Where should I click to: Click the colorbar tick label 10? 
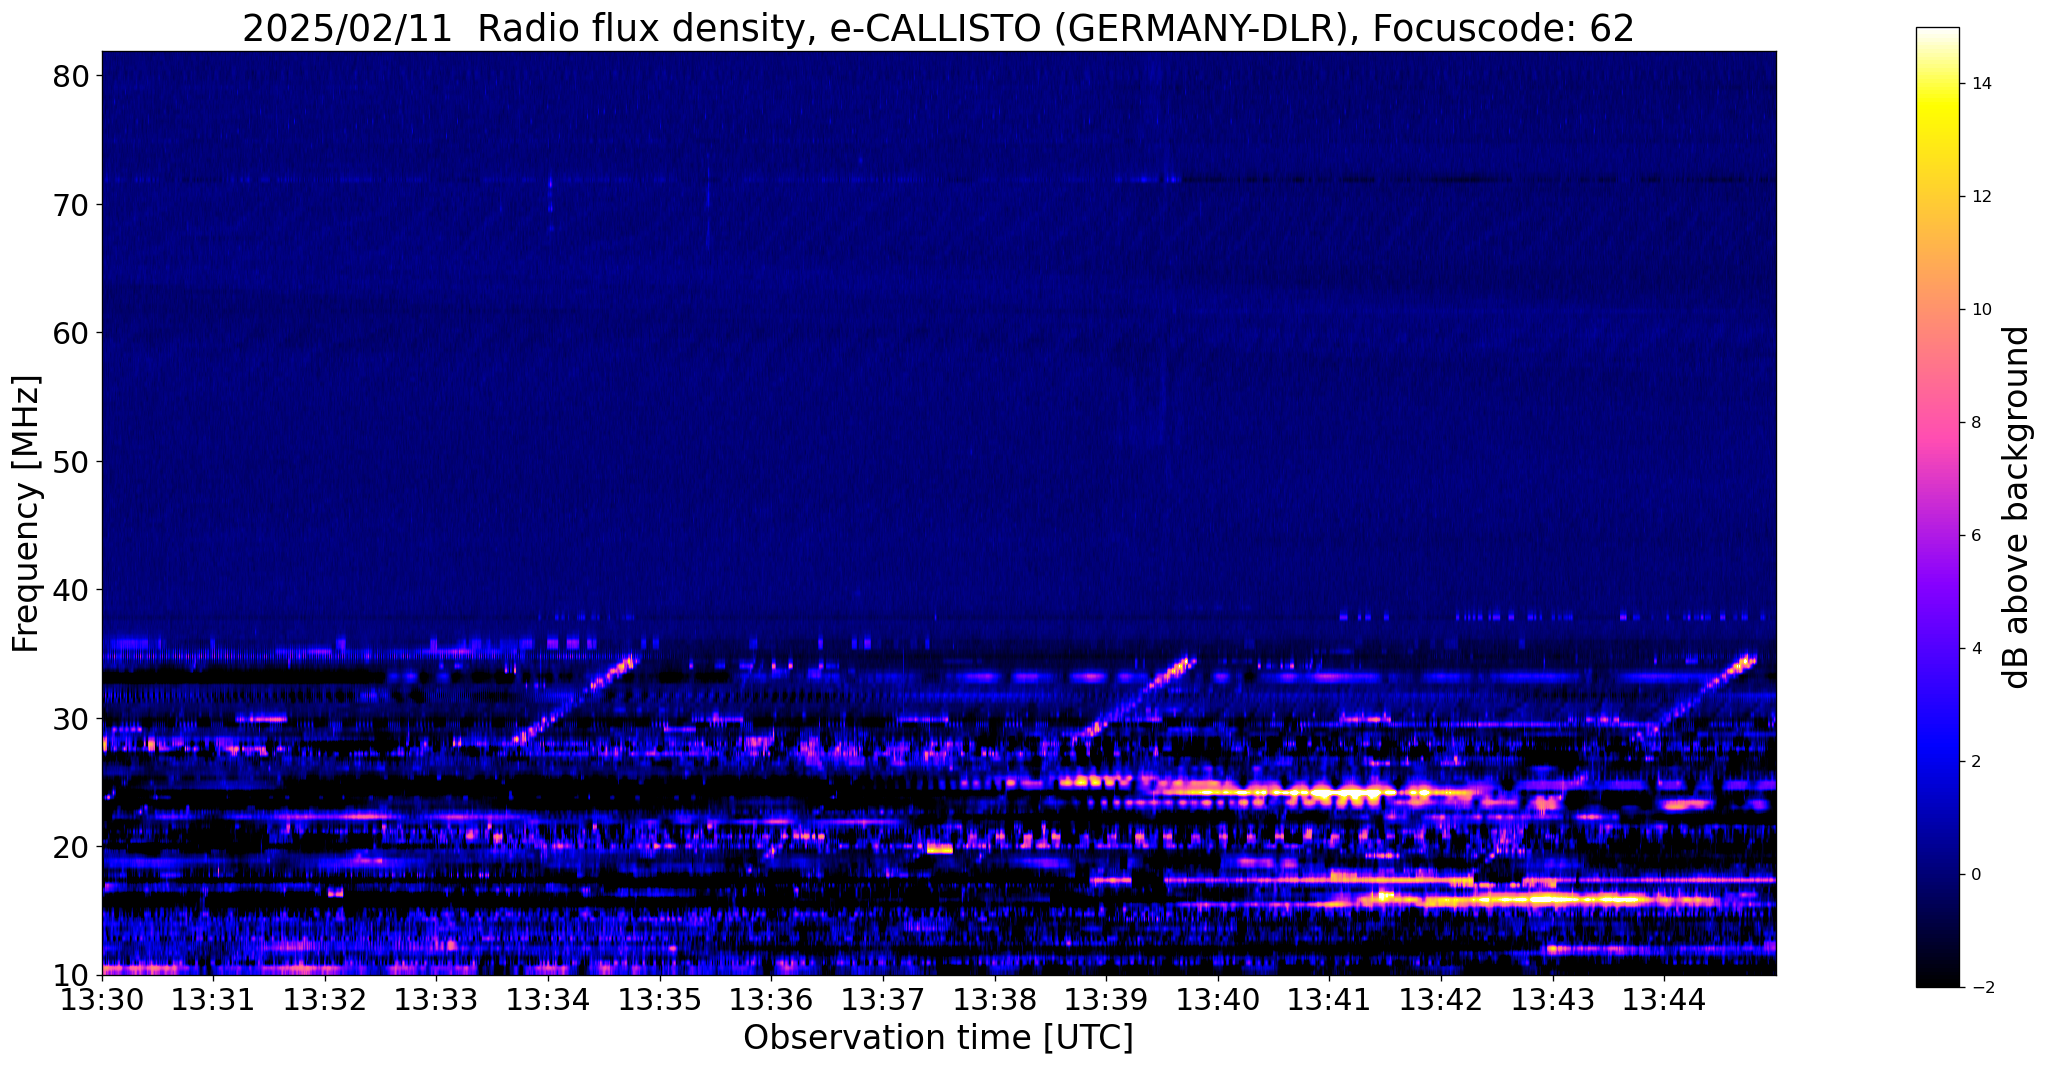pos(1981,310)
